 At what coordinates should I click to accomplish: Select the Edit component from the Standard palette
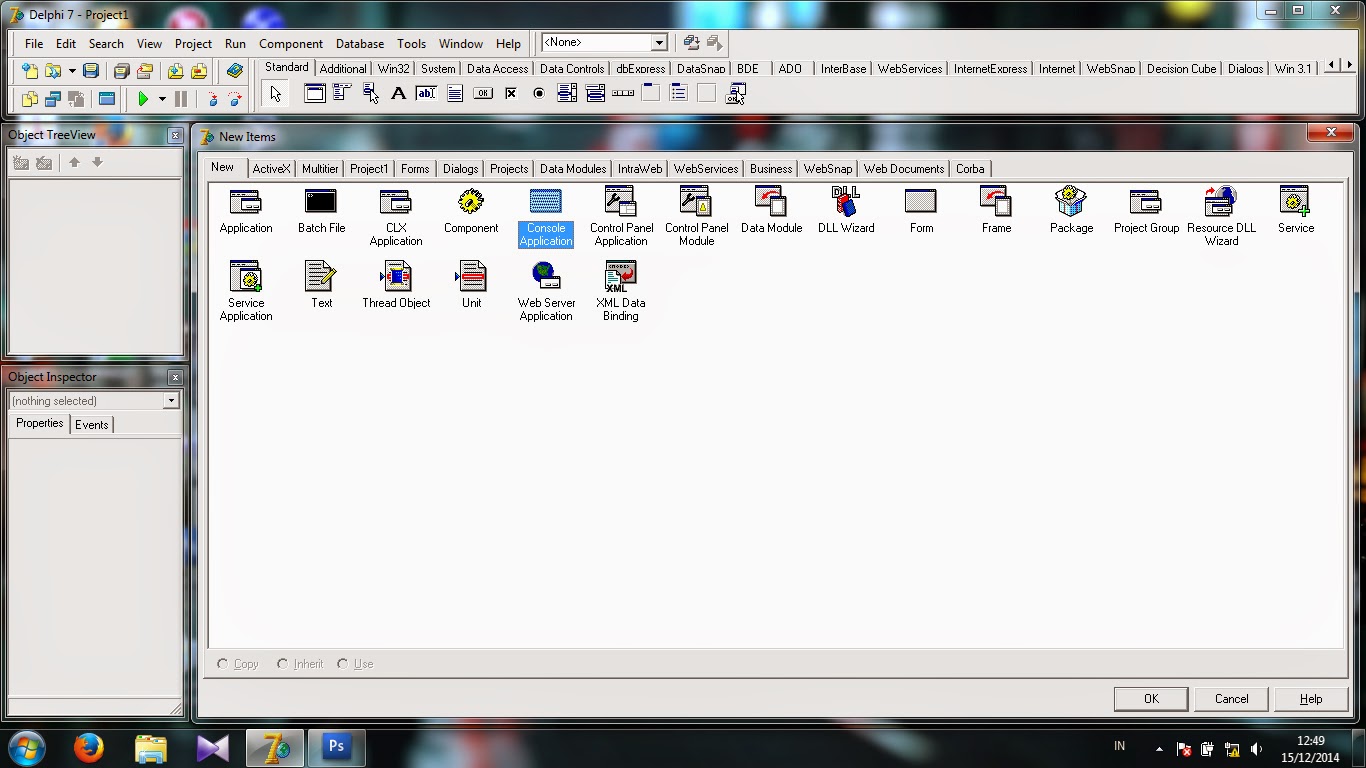(426, 93)
